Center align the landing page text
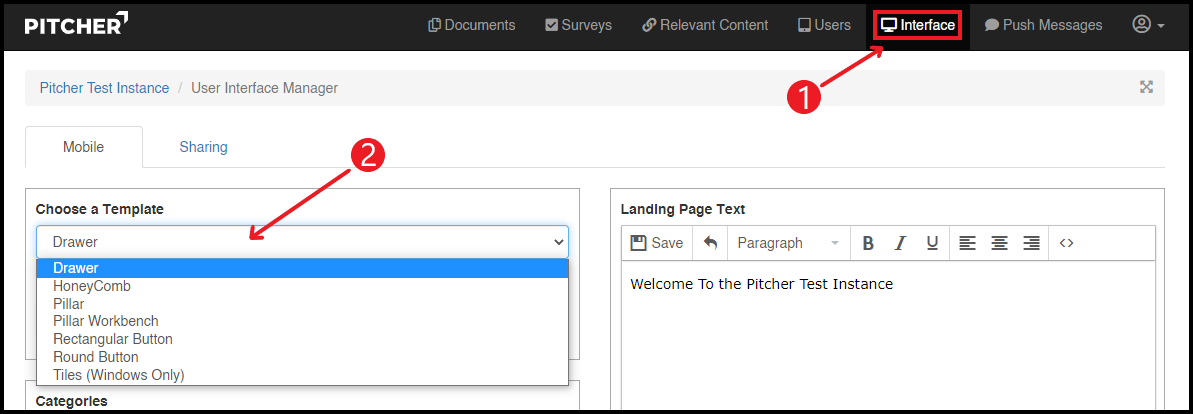Viewport: 1193px width, 414px height. [x=999, y=243]
